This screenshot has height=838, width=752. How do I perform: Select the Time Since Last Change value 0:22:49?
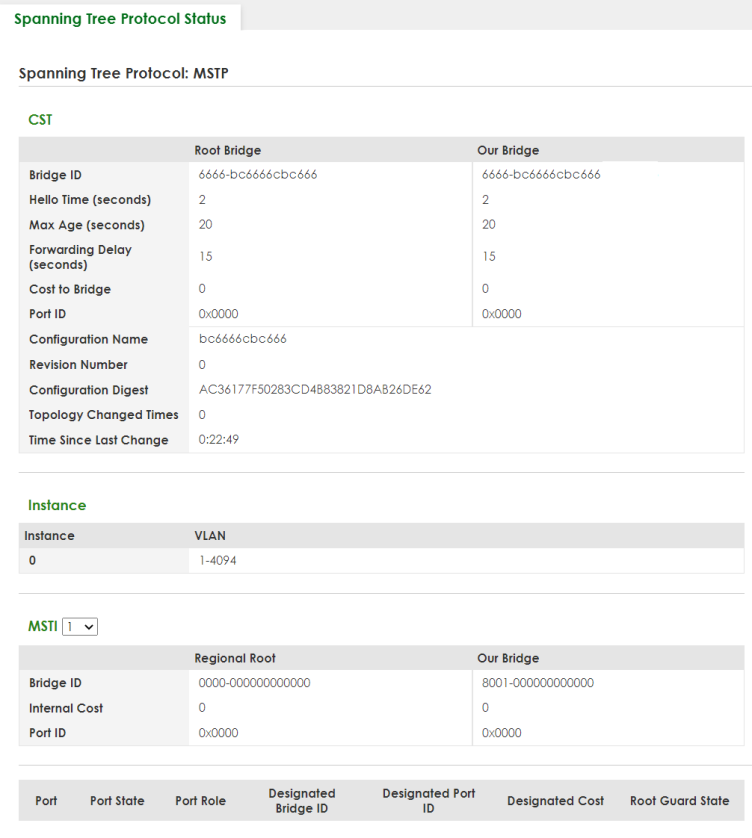pyautogui.click(x=219, y=440)
